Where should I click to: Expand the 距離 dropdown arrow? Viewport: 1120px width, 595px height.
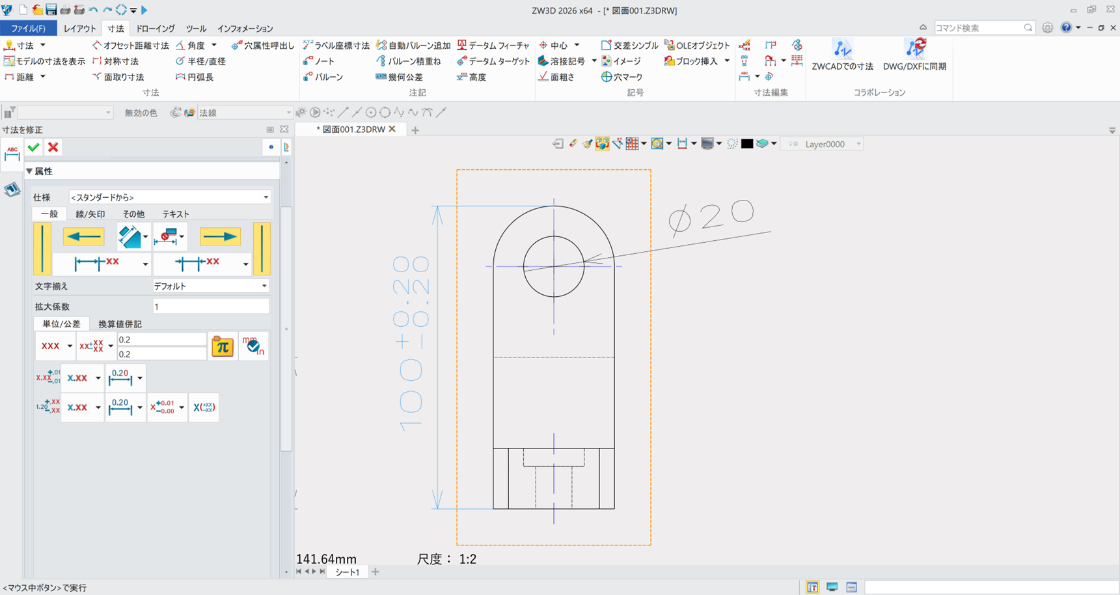pyautogui.click(x=43, y=77)
